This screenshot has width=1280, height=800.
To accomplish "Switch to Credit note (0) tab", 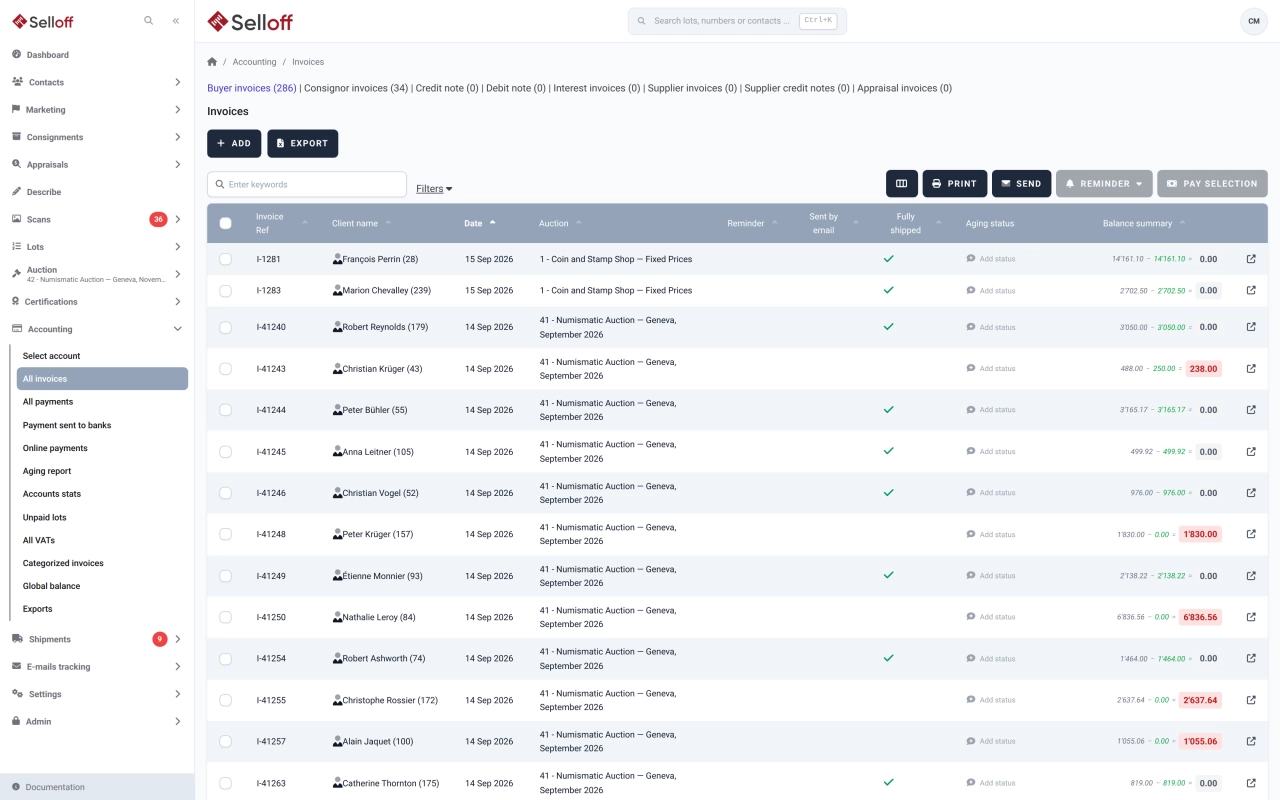I will tap(447, 88).
